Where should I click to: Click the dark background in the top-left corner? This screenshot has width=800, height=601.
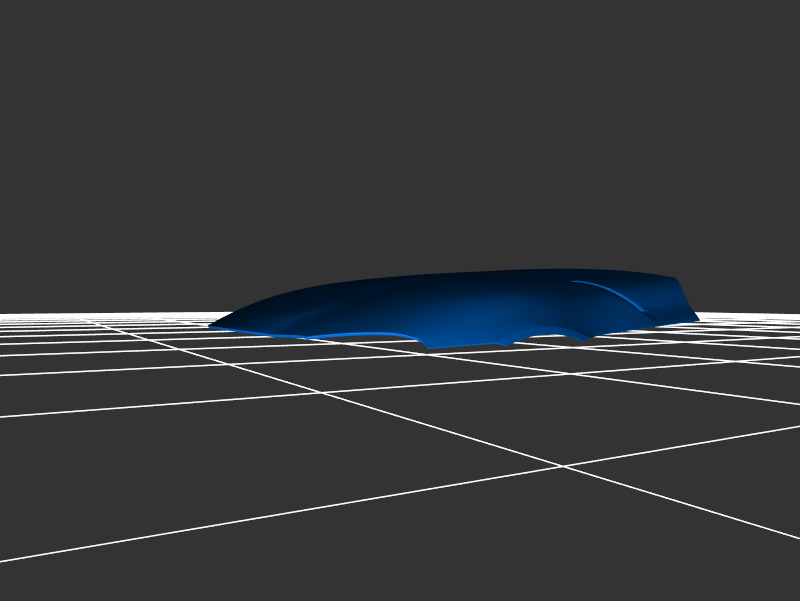click(40, 40)
